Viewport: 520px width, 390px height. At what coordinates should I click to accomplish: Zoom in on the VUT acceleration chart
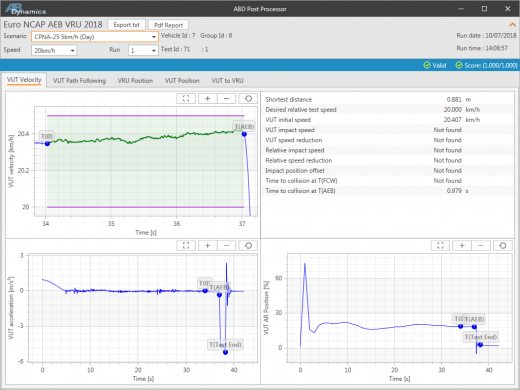point(207,246)
